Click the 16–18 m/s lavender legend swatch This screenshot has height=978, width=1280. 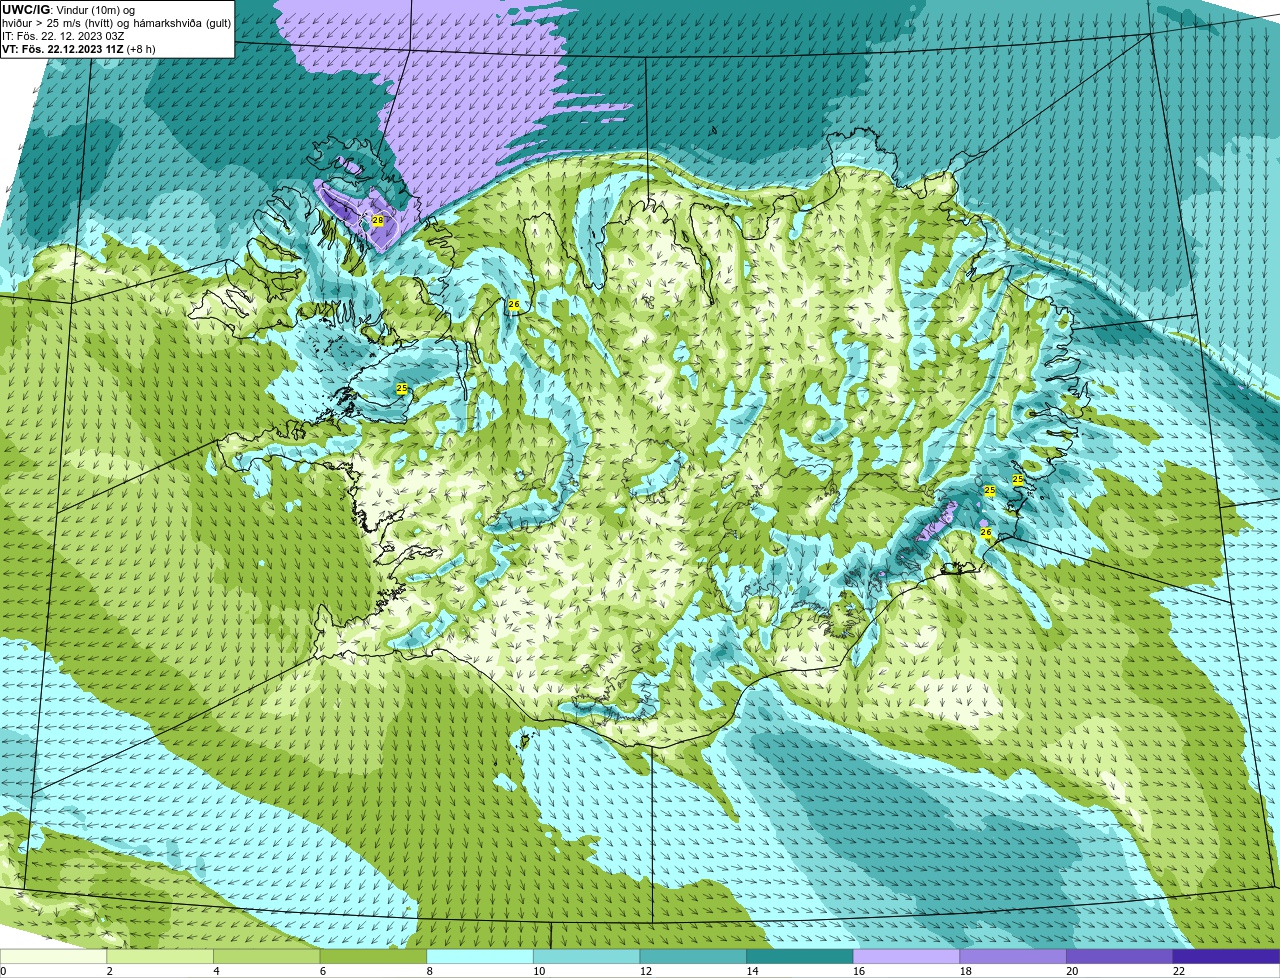[907, 956]
